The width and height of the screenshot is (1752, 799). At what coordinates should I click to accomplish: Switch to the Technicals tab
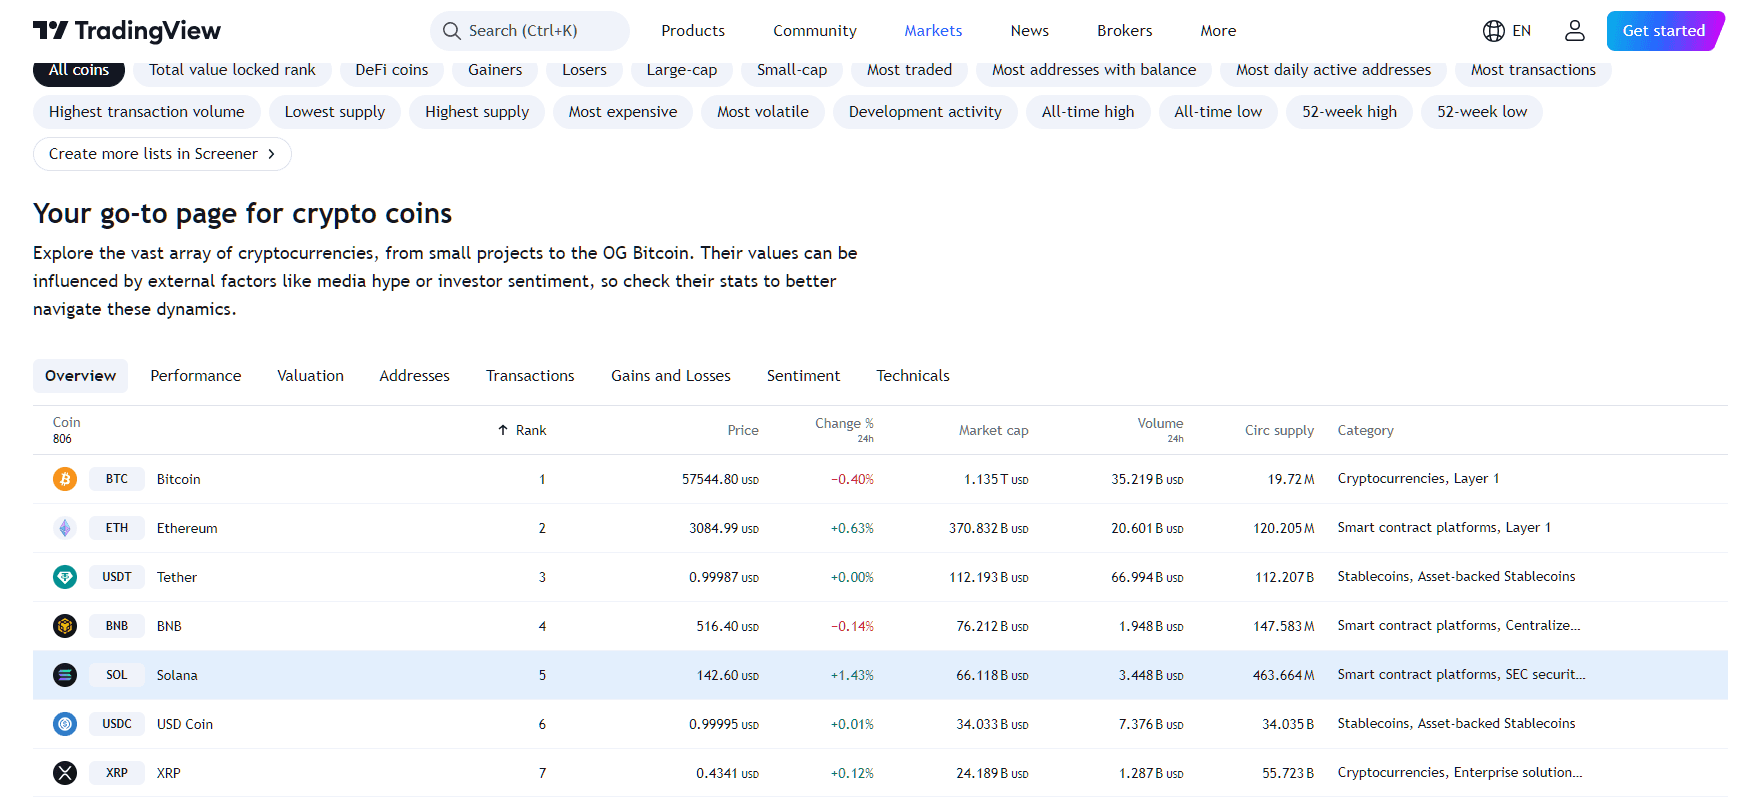[913, 376]
